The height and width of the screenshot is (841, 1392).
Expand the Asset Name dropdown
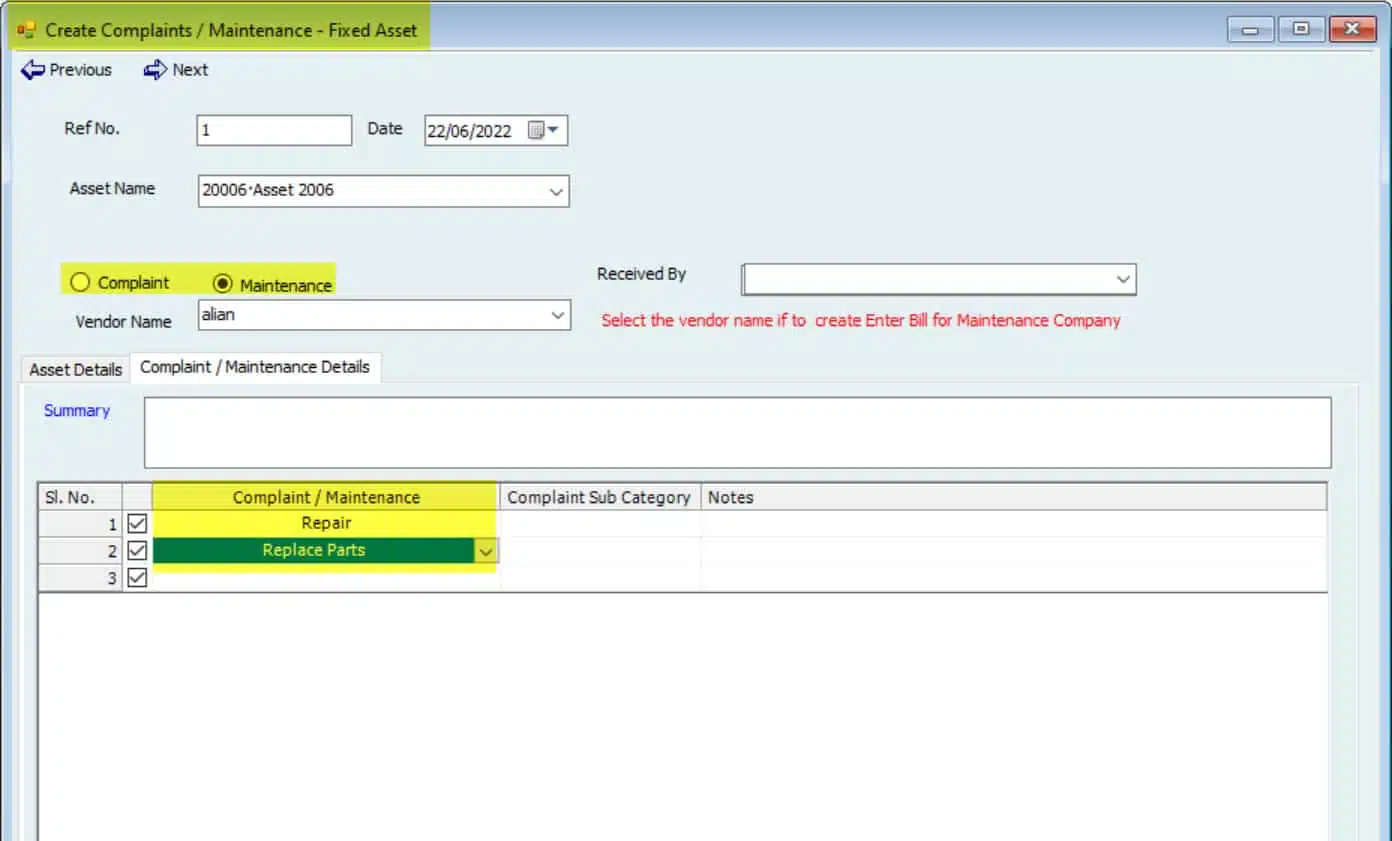556,191
